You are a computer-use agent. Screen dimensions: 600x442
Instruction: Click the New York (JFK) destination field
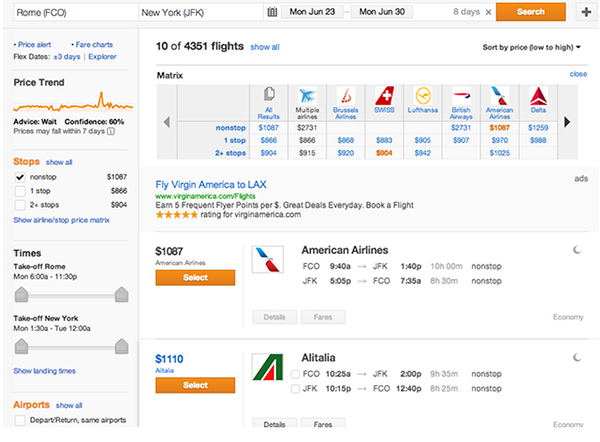point(201,13)
